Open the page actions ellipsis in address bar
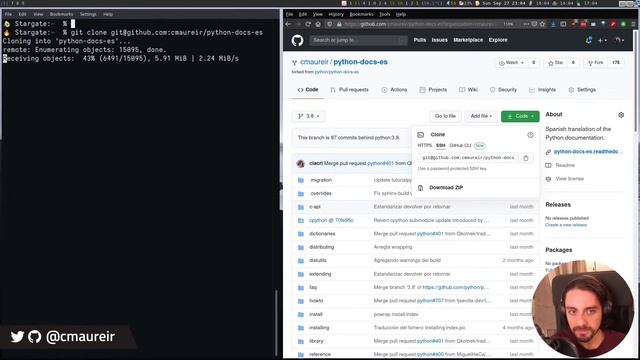 526,24
